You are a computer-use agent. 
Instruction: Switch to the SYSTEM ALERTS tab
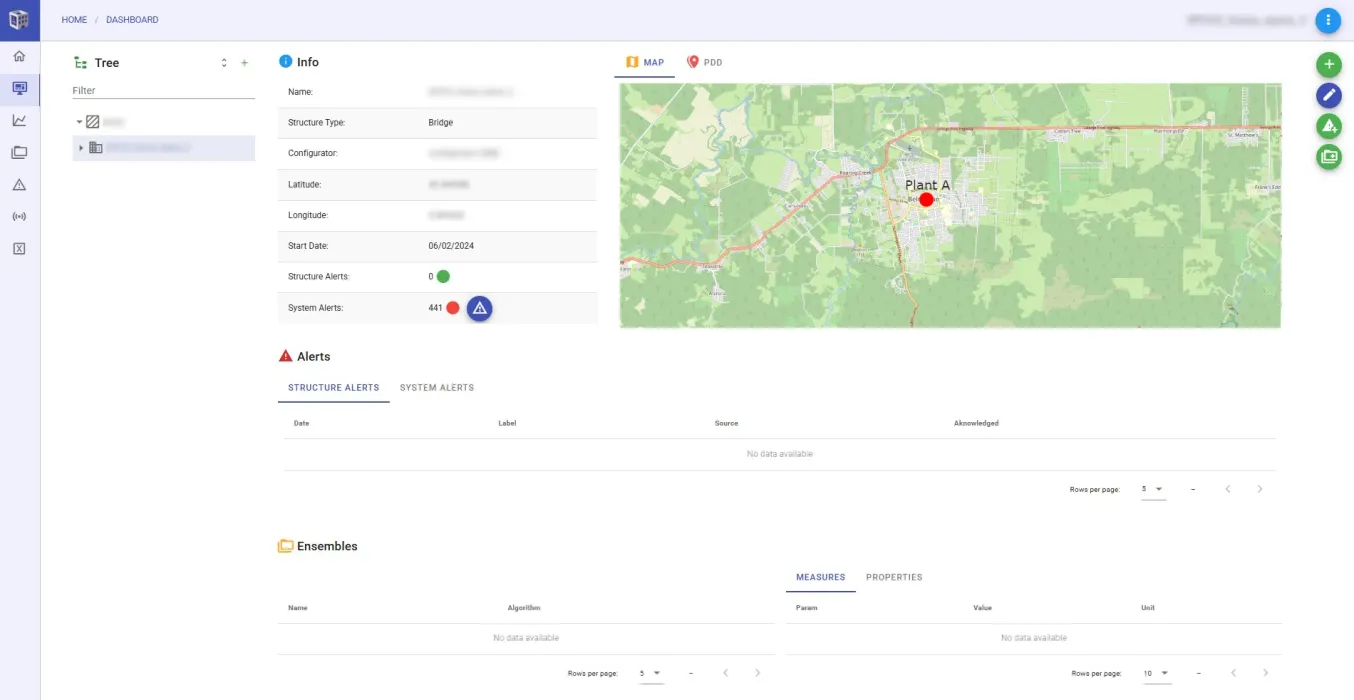click(x=437, y=387)
